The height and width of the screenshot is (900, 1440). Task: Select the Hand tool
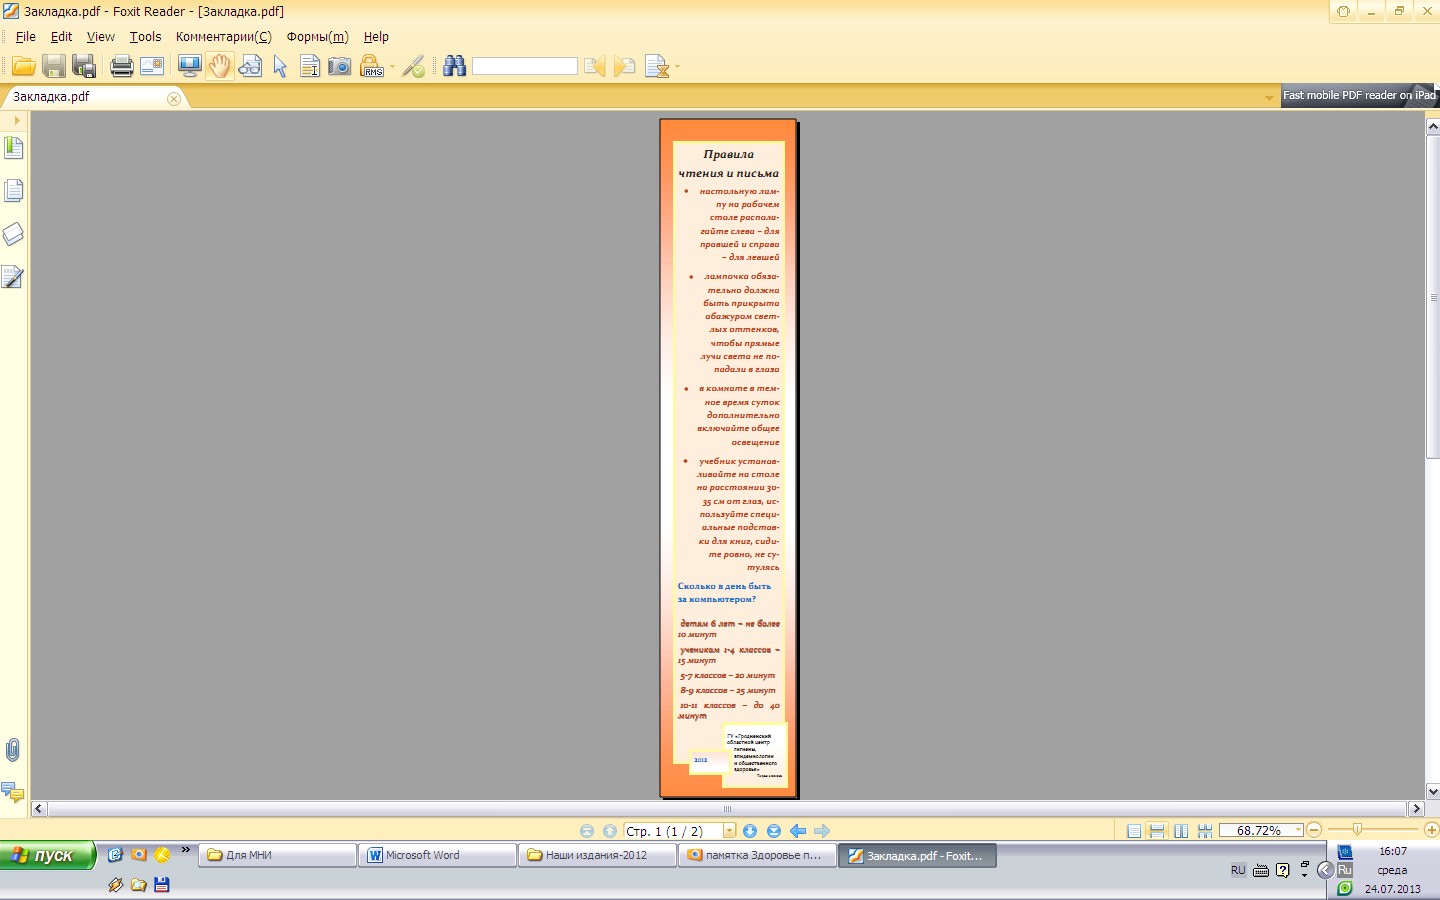pyautogui.click(x=219, y=67)
